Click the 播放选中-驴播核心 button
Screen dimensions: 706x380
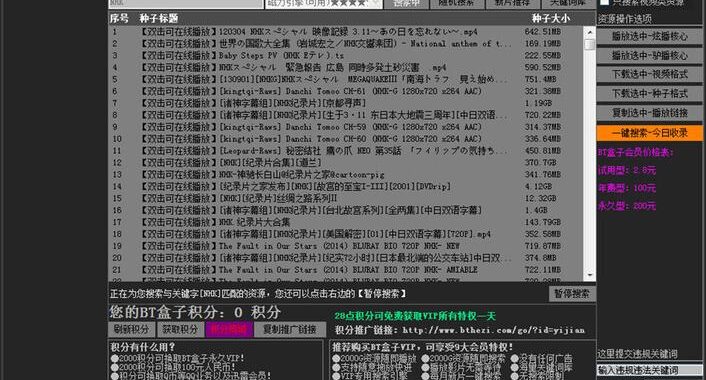[x=649, y=55]
